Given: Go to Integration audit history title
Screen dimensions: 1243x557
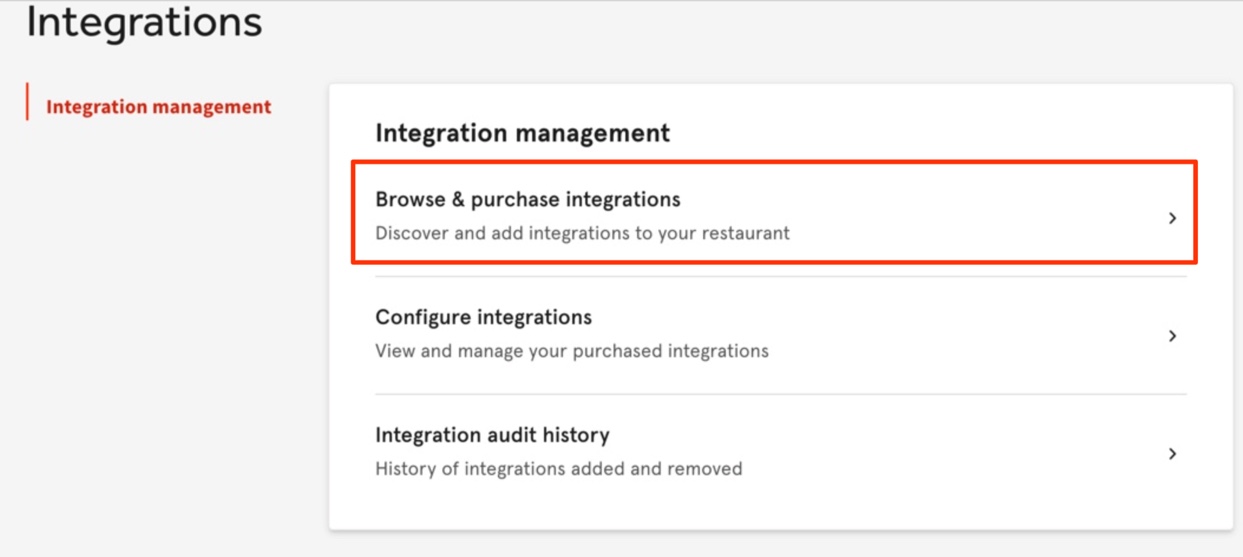Looking at the screenshot, I should [x=492, y=436].
